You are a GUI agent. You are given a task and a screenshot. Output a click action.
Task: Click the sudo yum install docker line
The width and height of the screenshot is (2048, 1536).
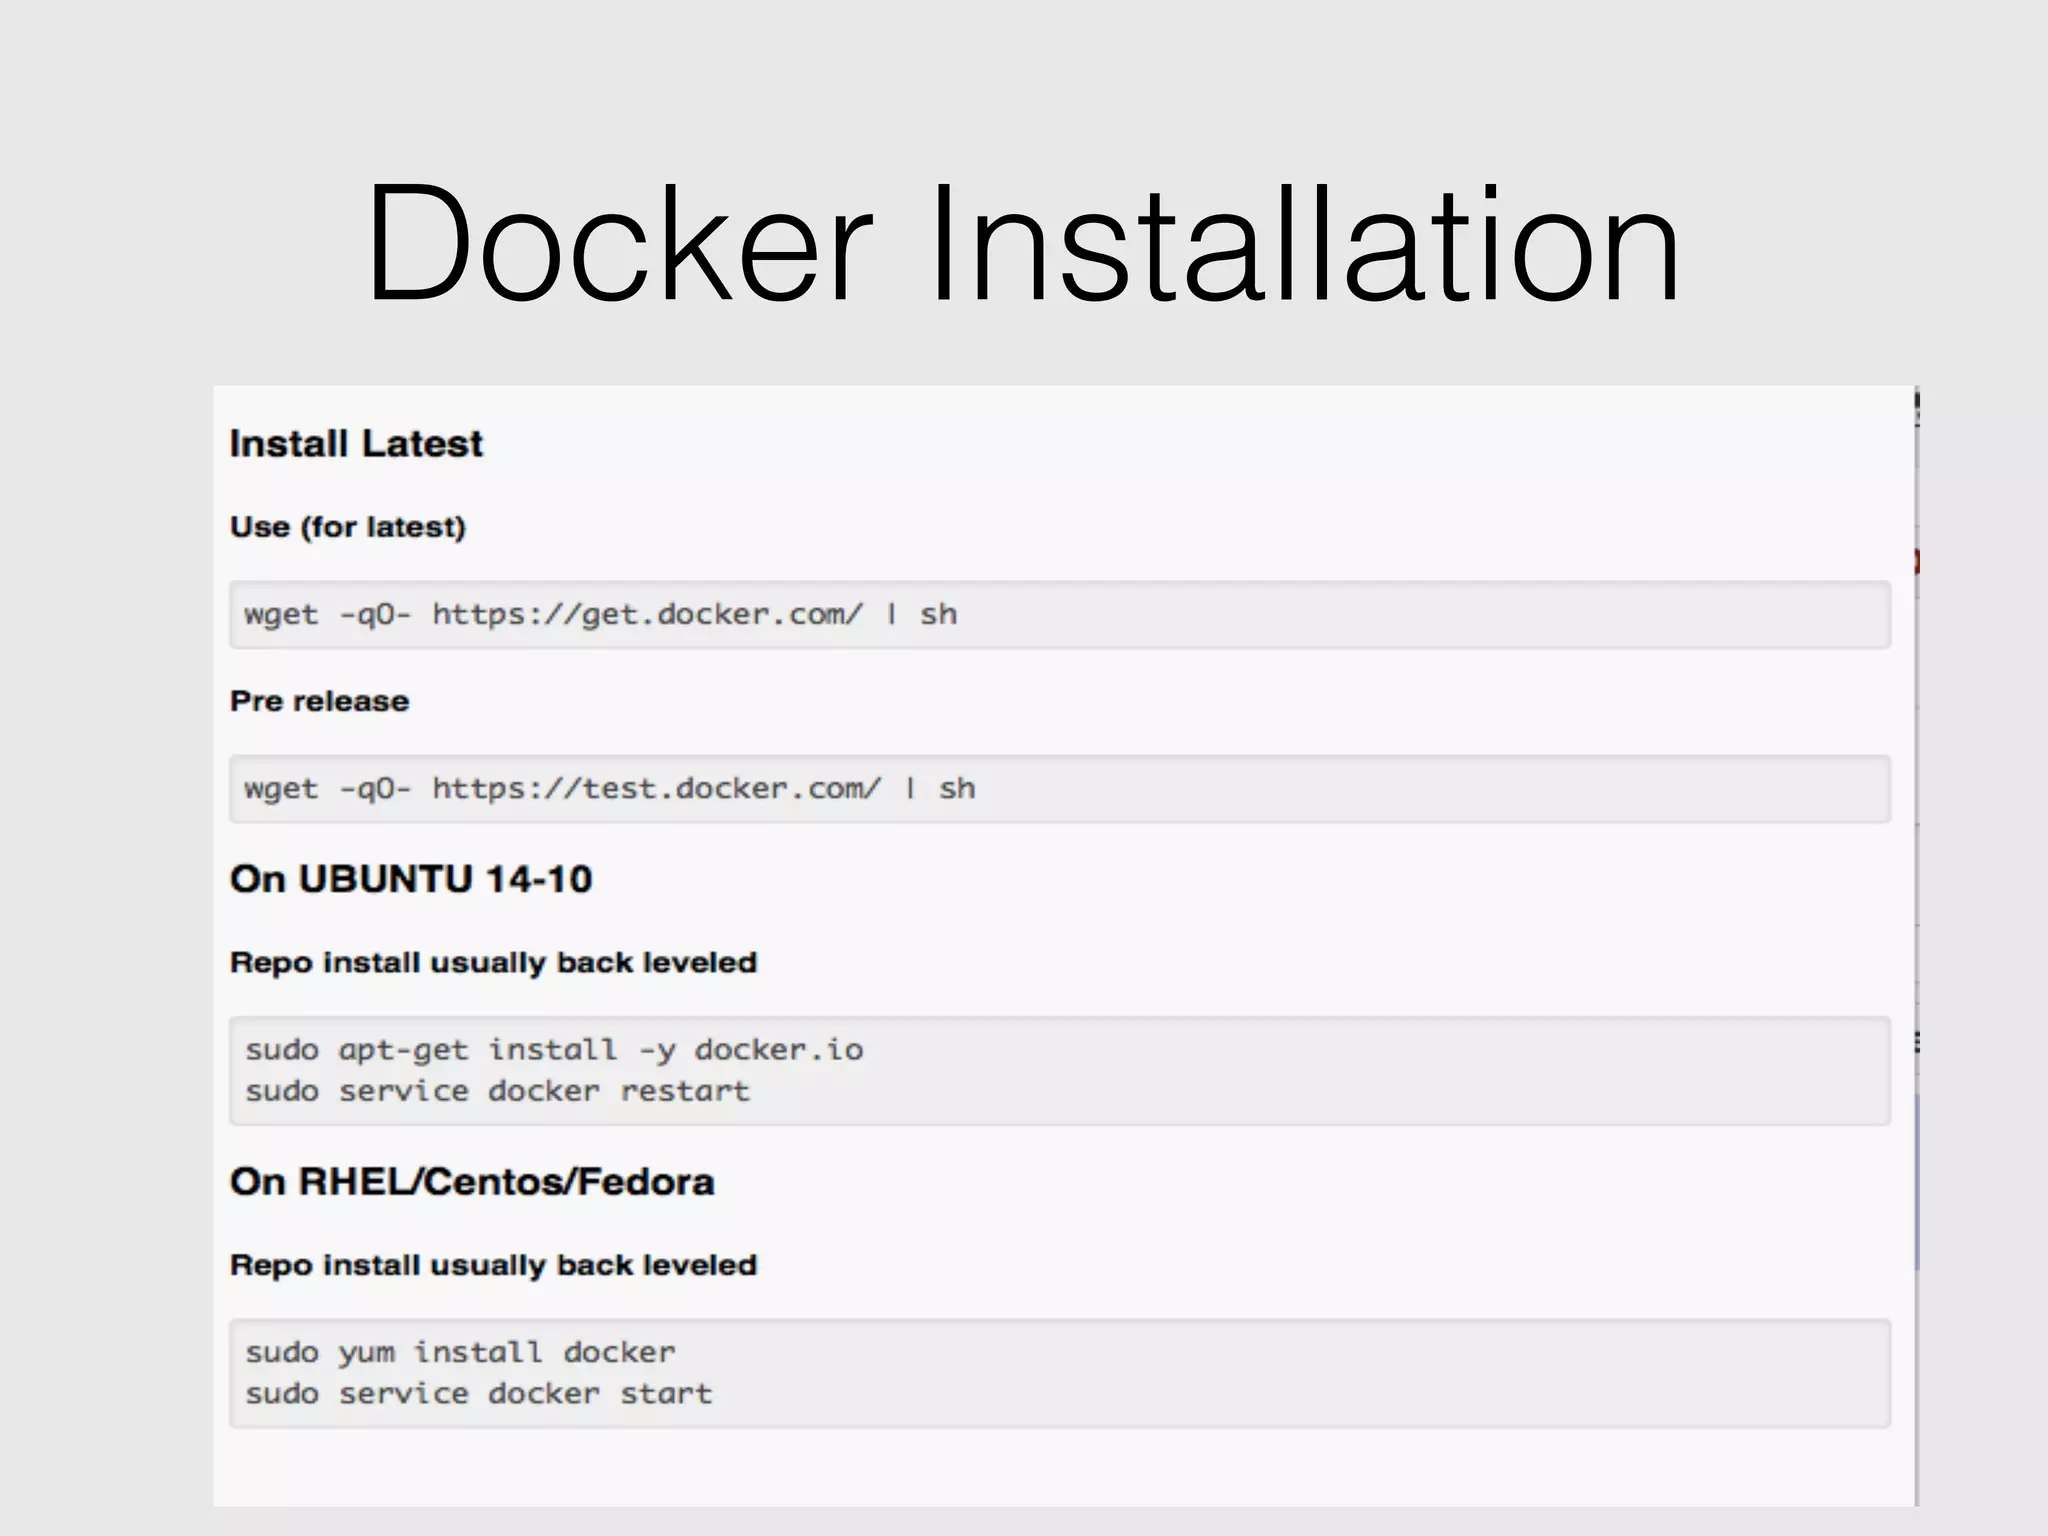460,1352
